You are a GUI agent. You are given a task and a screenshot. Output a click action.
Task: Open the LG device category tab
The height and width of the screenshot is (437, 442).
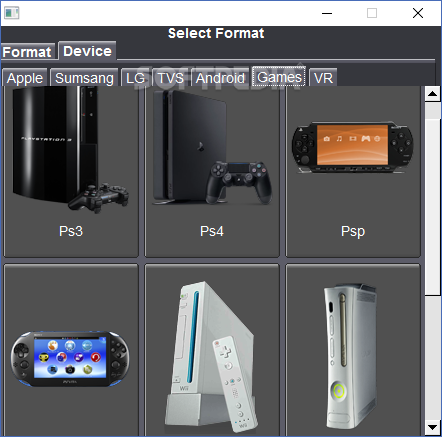[x=135, y=78]
